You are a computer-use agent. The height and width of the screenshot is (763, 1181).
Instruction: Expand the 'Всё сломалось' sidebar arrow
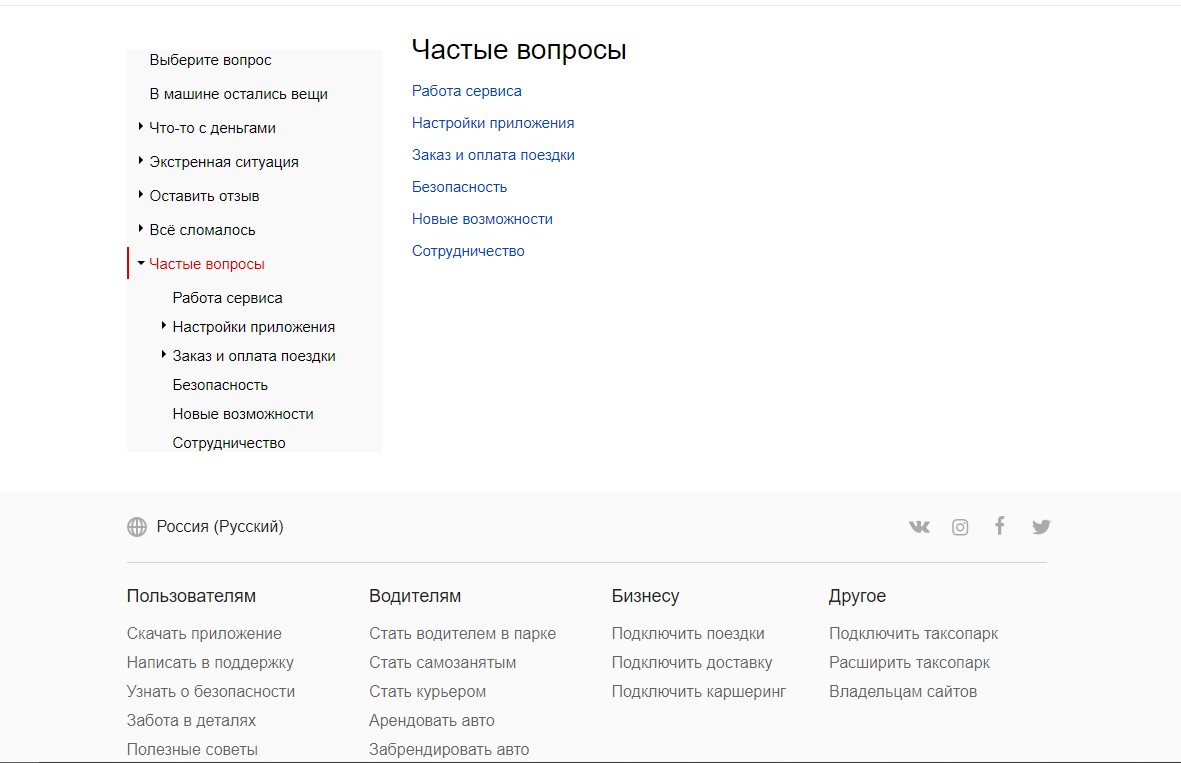[141, 229]
